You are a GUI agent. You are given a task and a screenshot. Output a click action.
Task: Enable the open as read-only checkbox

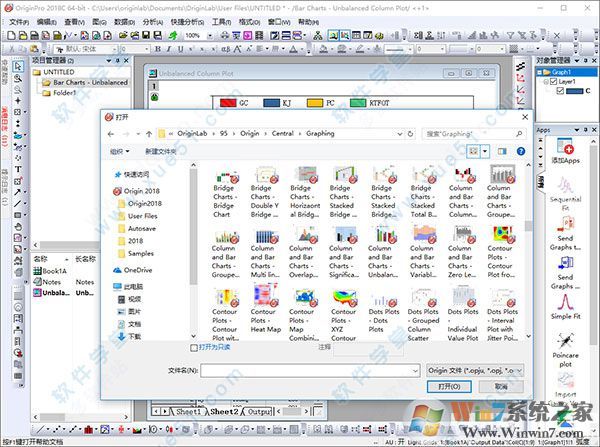coord(195,348)
